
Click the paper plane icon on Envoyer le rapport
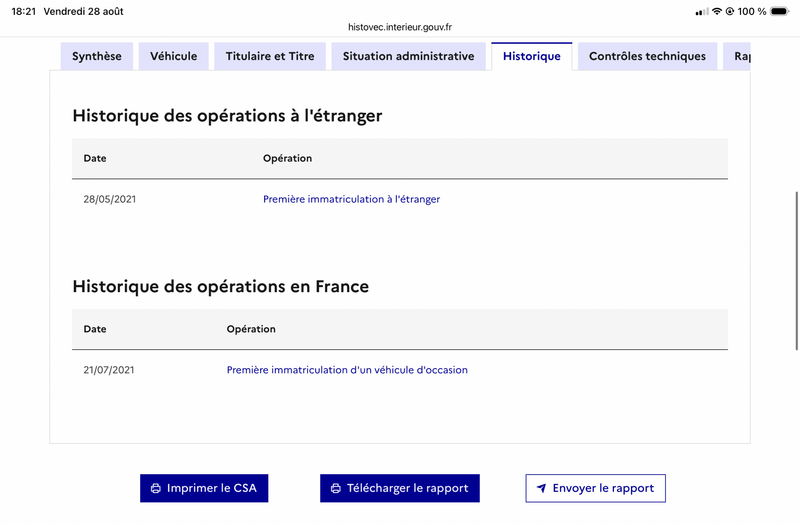click(x=541, y=488)
